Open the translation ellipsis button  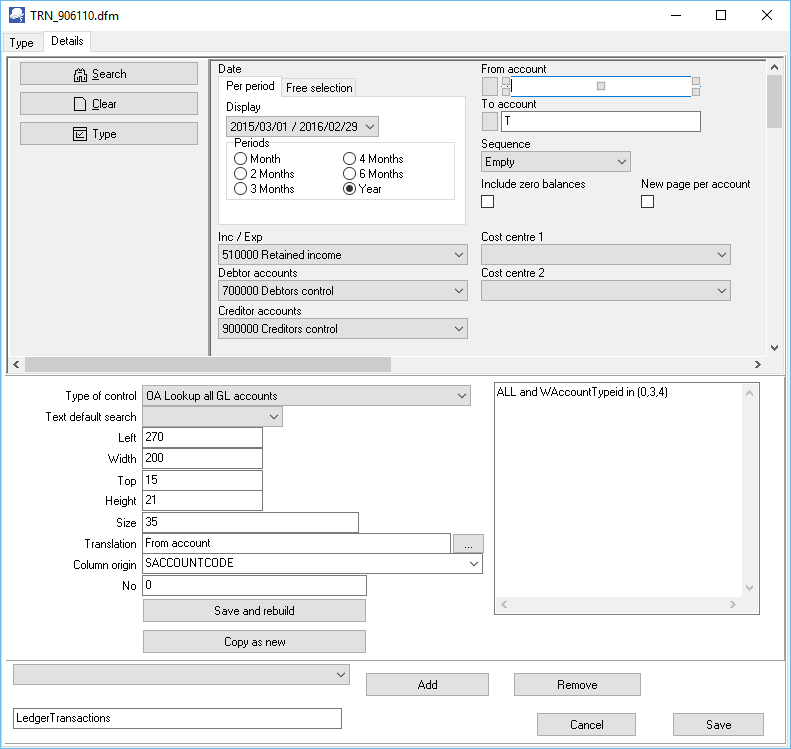click(x=468, y=543)
